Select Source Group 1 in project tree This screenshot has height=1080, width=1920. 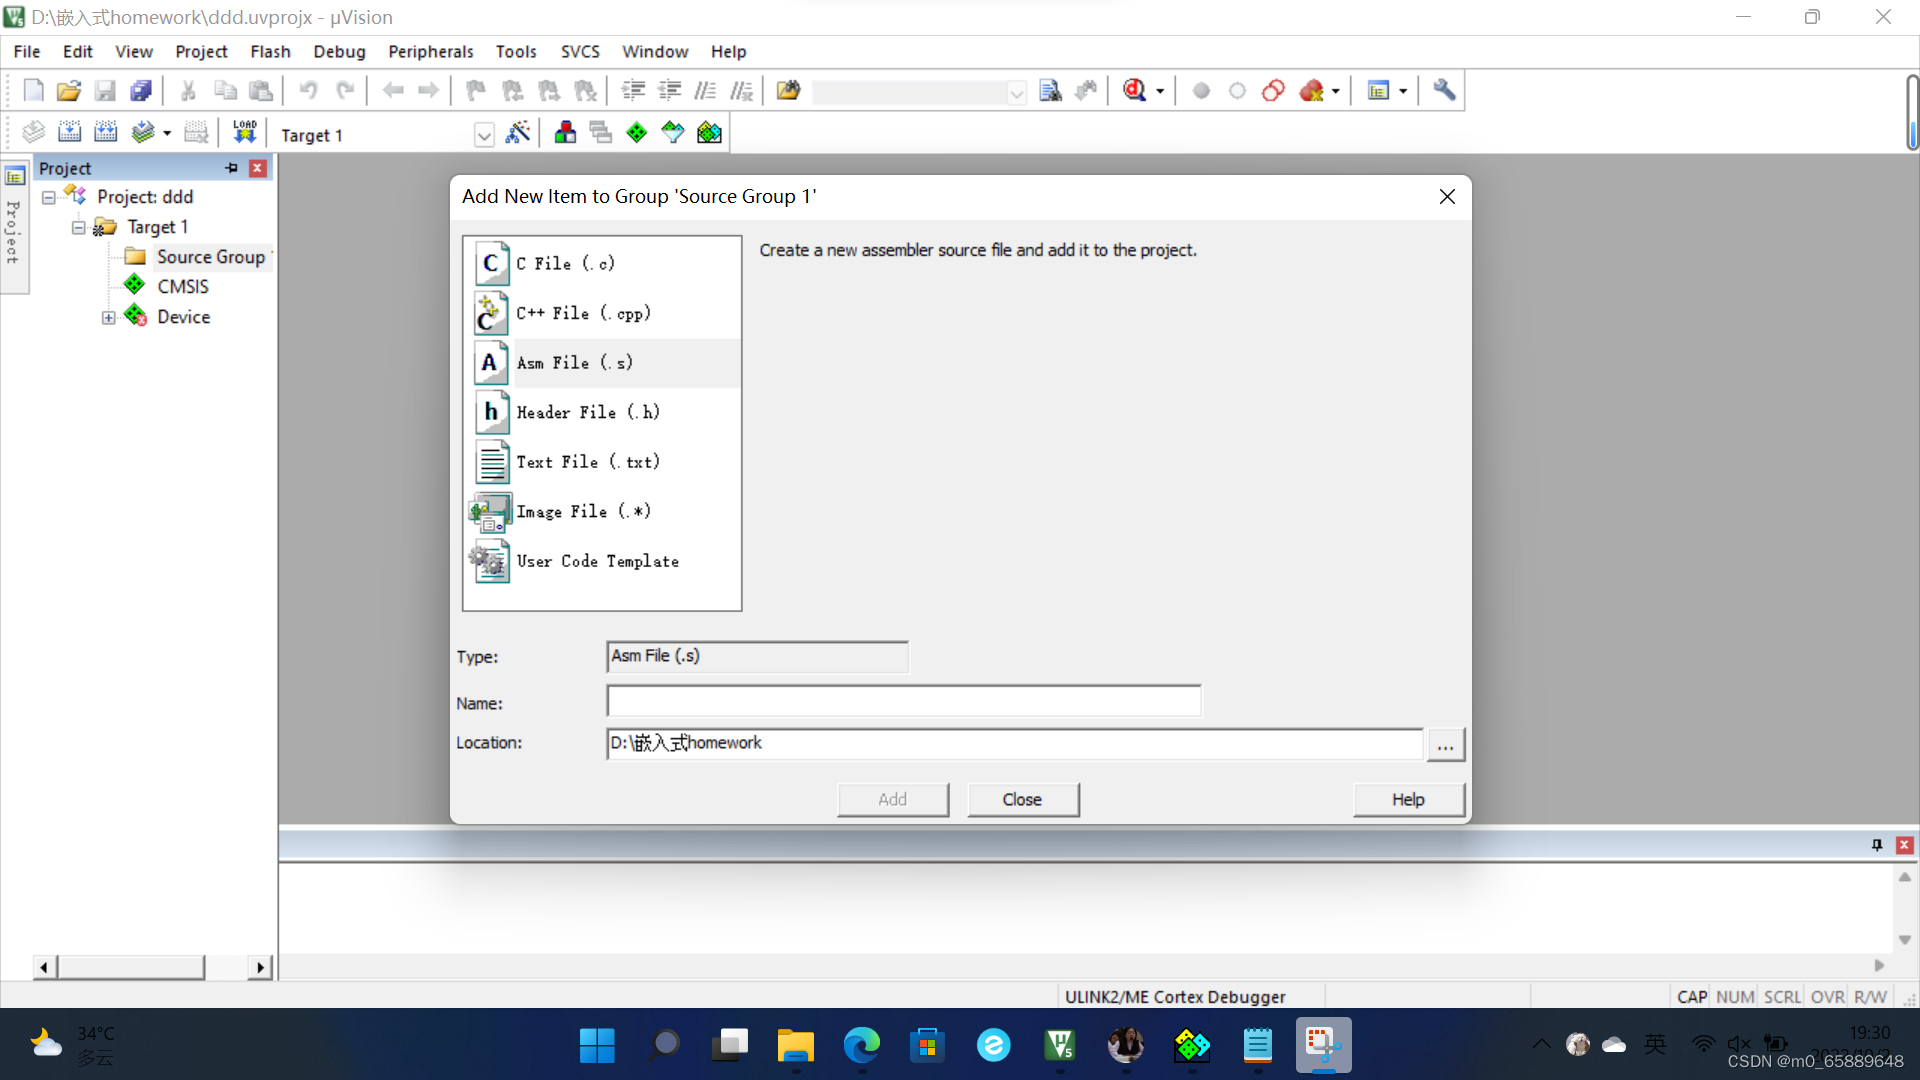tap(211, 257)
